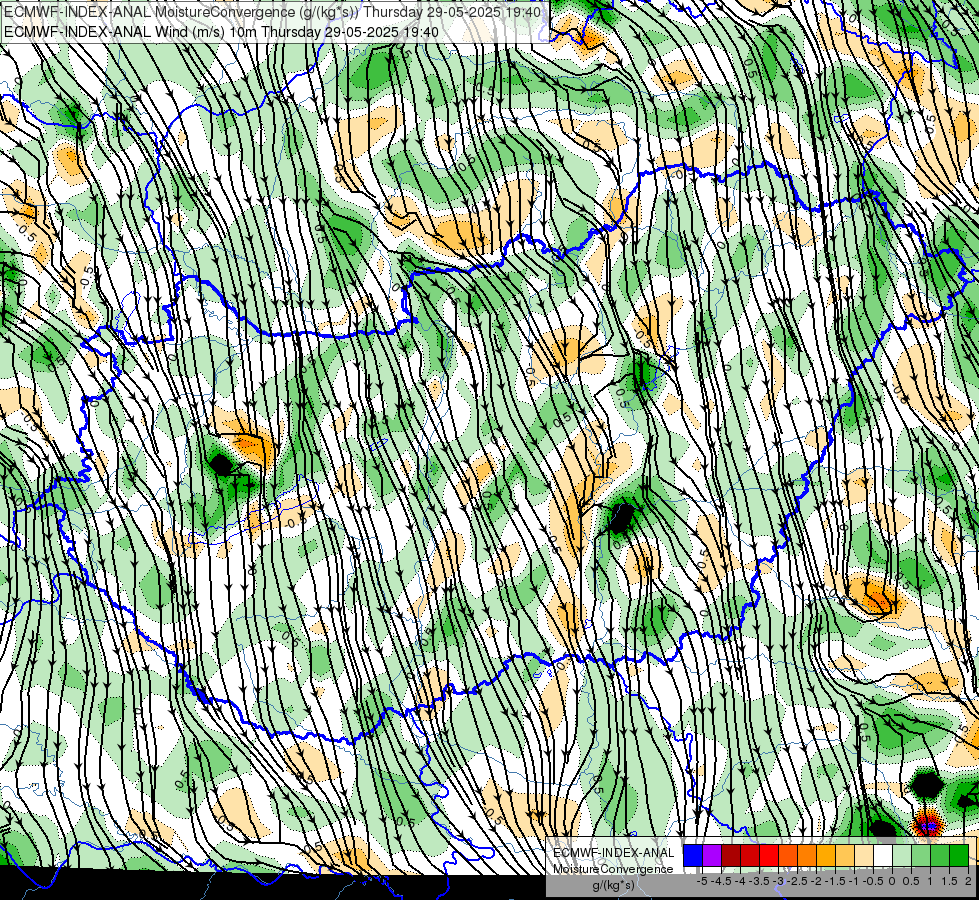The image size is (979, 900).
Task: Click the pale peach swatch between -1 and -0.5
Action: pos(863,856)
